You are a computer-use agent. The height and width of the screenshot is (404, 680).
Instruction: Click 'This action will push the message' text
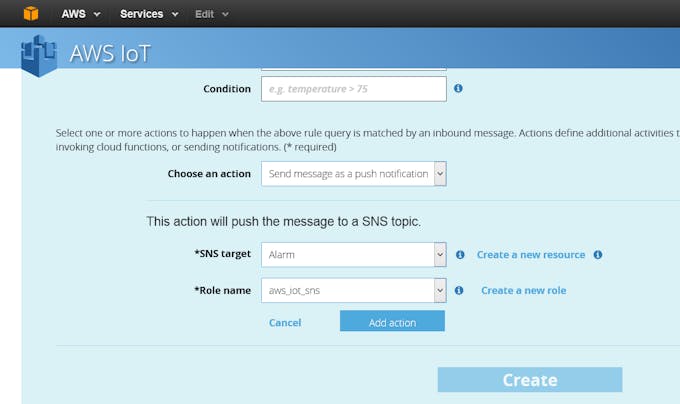(284, 222)
